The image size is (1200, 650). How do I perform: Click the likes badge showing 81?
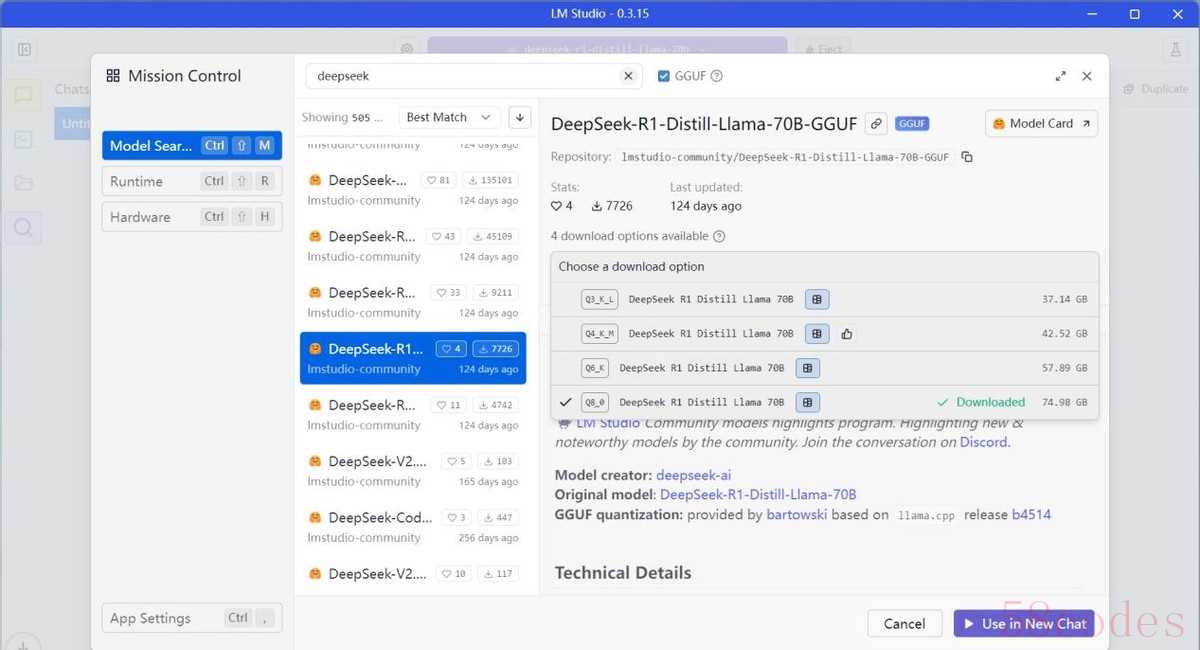coord(438,181)
